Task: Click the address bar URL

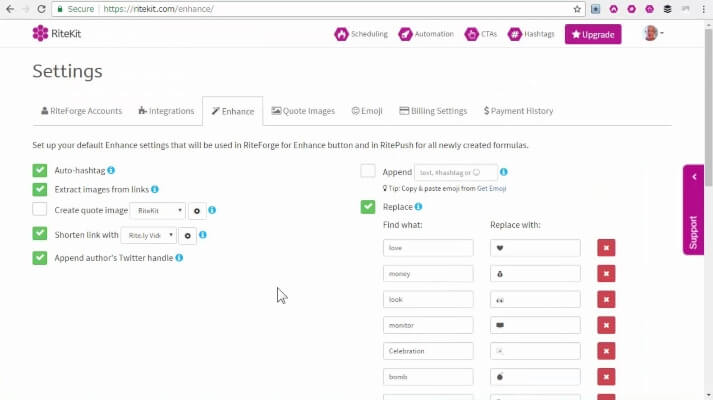Action: [158, 9]
